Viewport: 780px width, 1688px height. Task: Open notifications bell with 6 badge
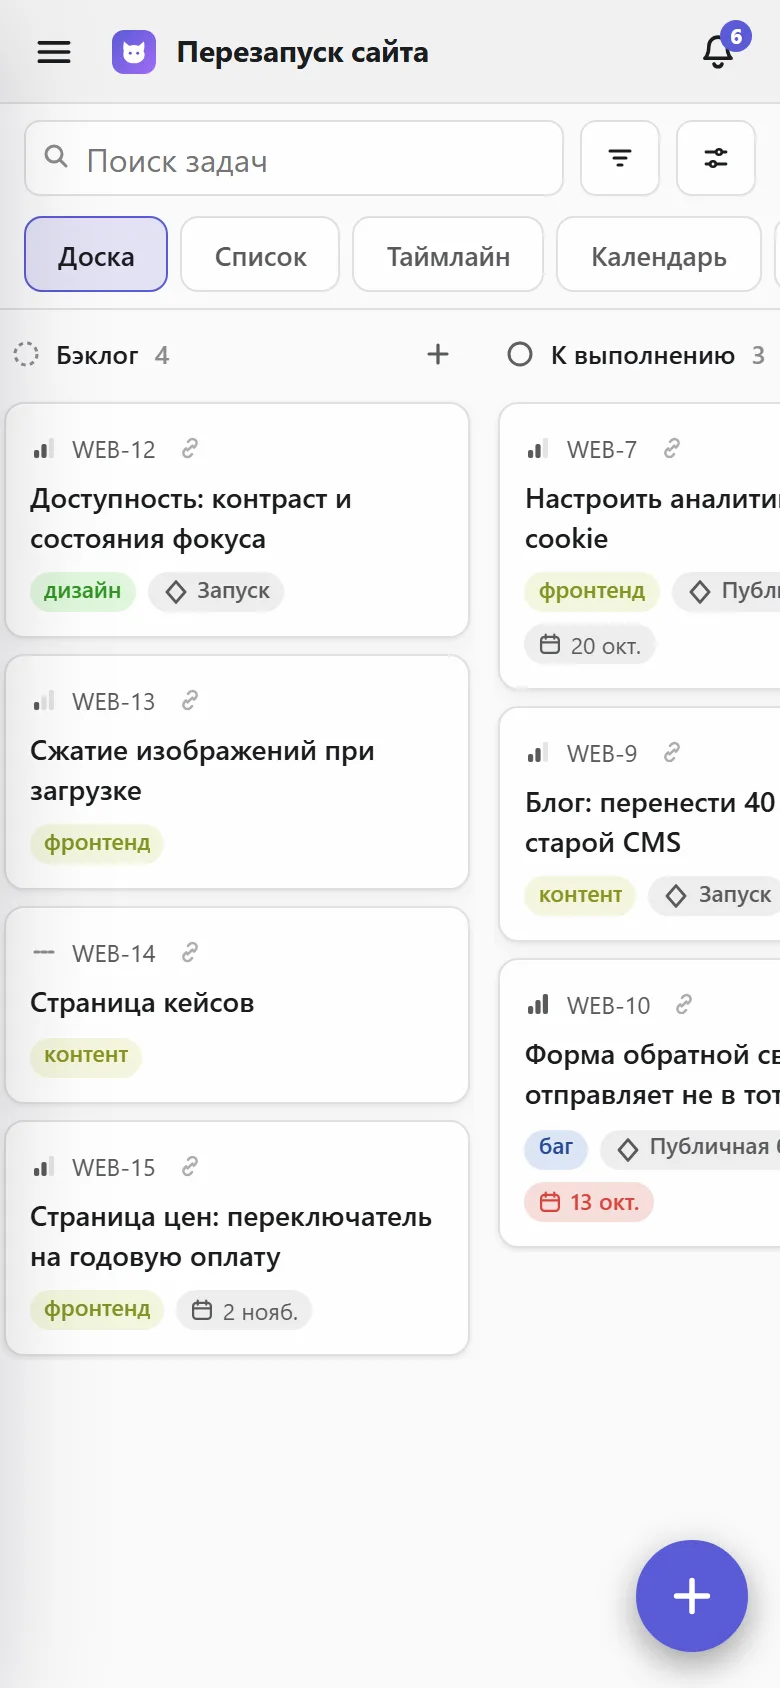click(718, 51)
